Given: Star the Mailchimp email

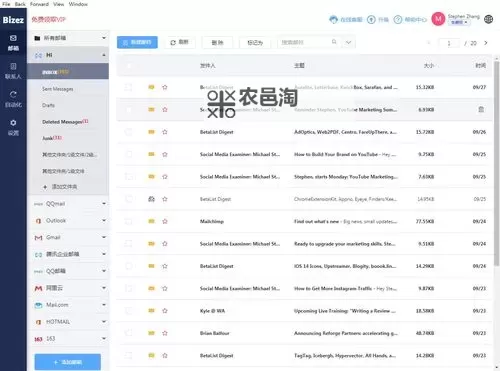Looking at the screenshot, I should [x=165, y=221].
